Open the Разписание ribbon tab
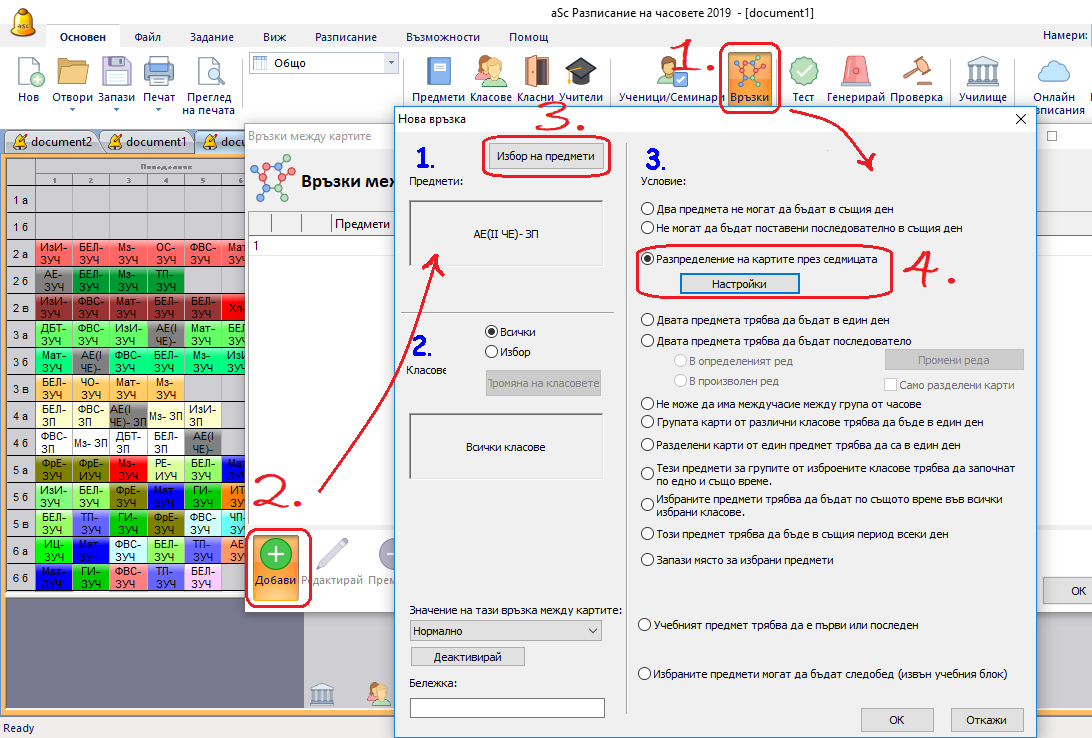The height and width of the screenshot is (738, 1092). coord(346,37)
